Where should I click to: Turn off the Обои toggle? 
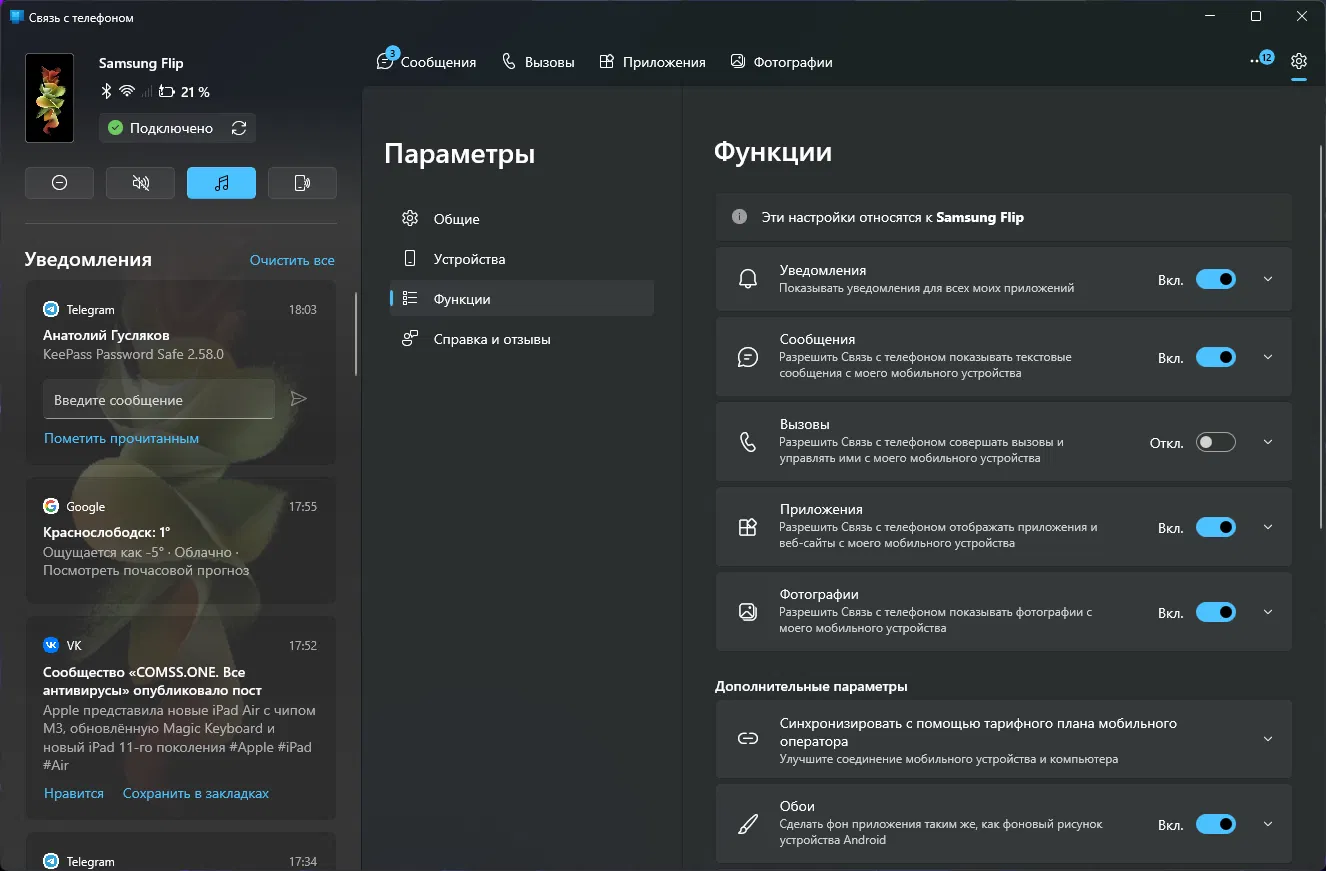pos(1216,824)
